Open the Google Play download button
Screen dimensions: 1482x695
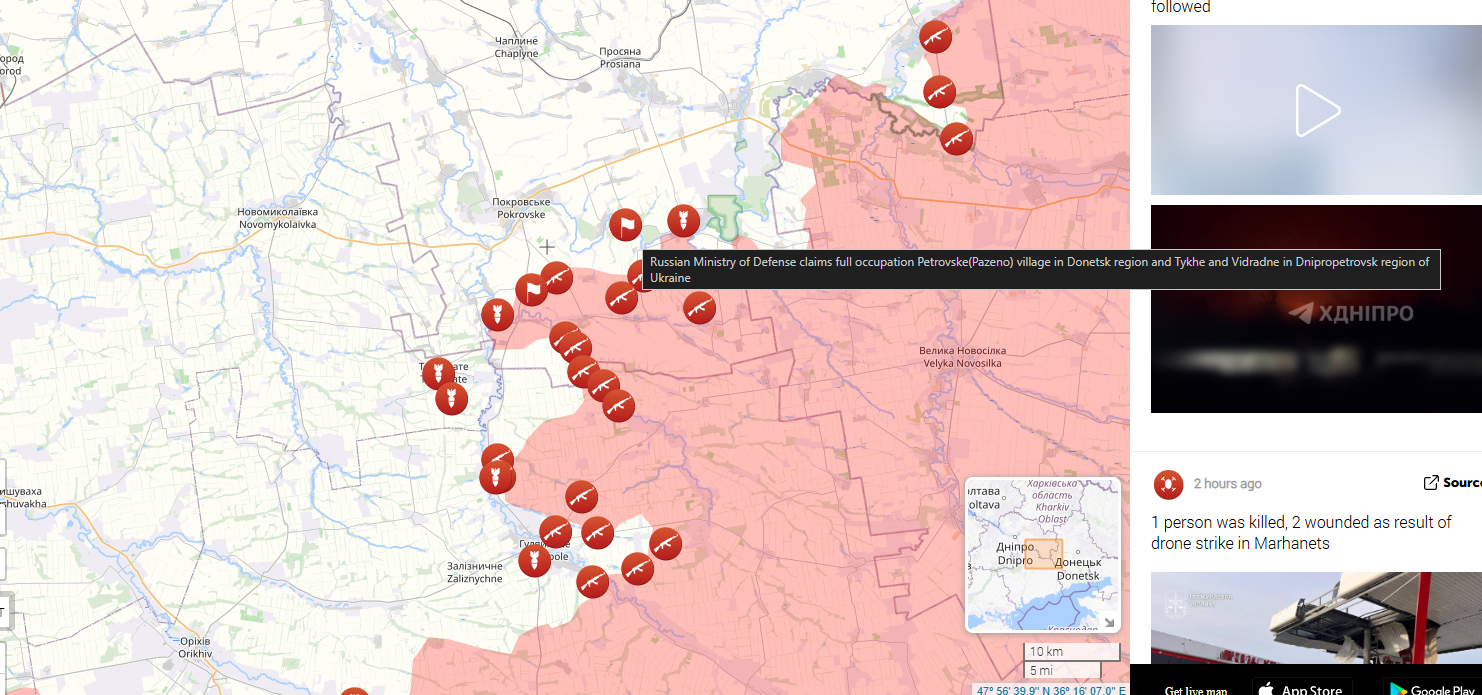[x=1433, y=690]
